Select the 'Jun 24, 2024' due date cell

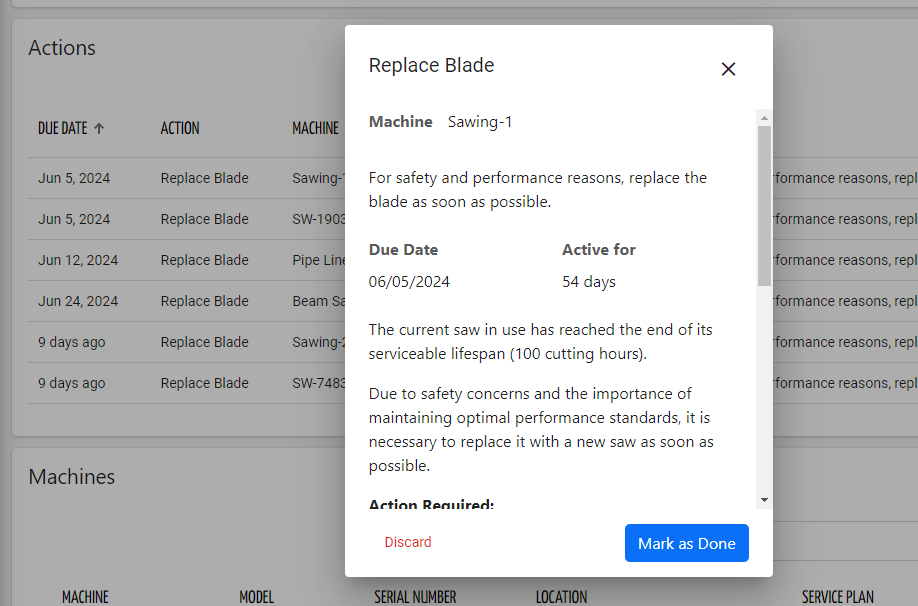pyautogui.click(x=78, y=301)
